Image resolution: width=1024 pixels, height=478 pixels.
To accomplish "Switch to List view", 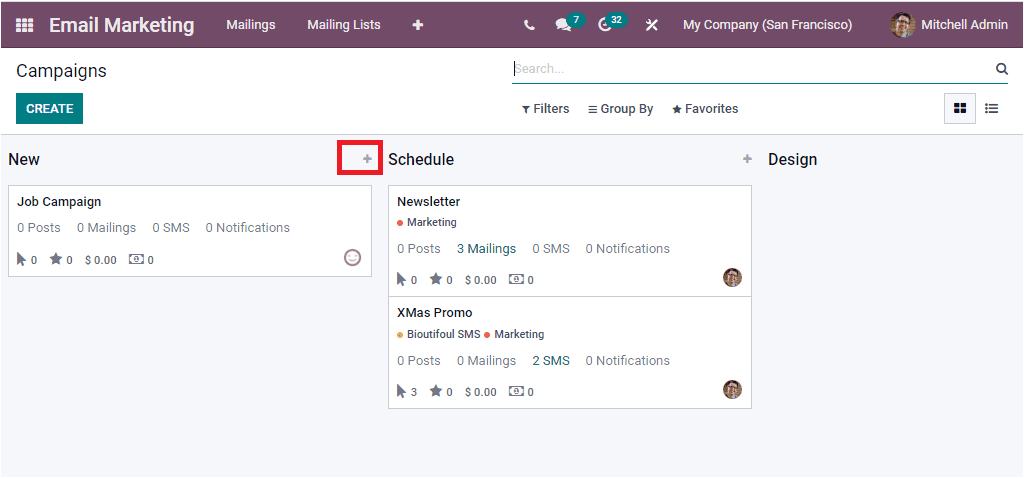I will [x=991, y=108].
